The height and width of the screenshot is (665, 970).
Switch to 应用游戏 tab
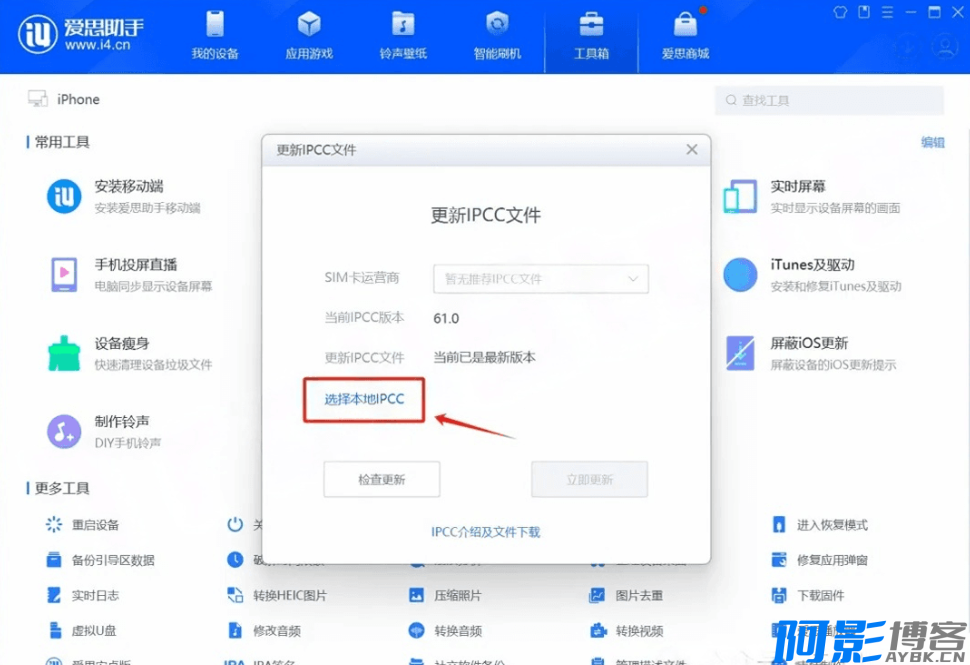pyautogui.click(x=309, y=36)
